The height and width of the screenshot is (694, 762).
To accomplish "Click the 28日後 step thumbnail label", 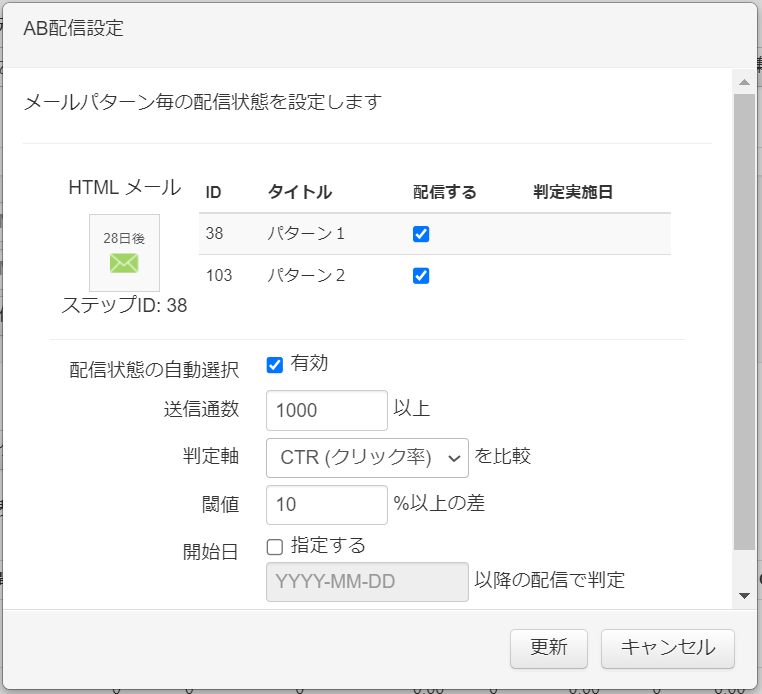I will pos(124,239).
